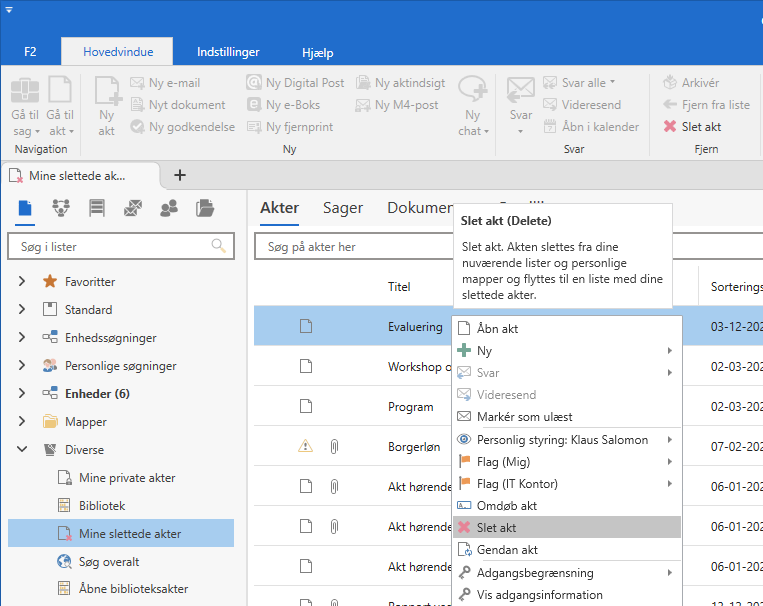Click Omdøb akt in context menu
763x606 pixels.
[507, 506]
